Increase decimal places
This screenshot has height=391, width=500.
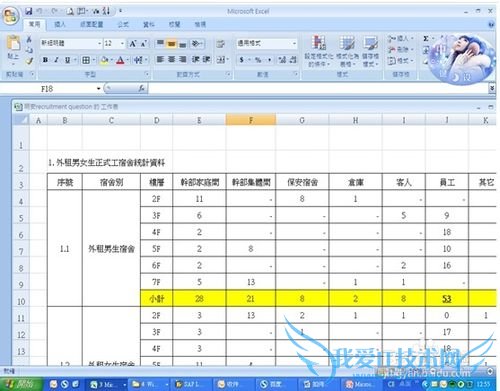(x=282, y=60)
